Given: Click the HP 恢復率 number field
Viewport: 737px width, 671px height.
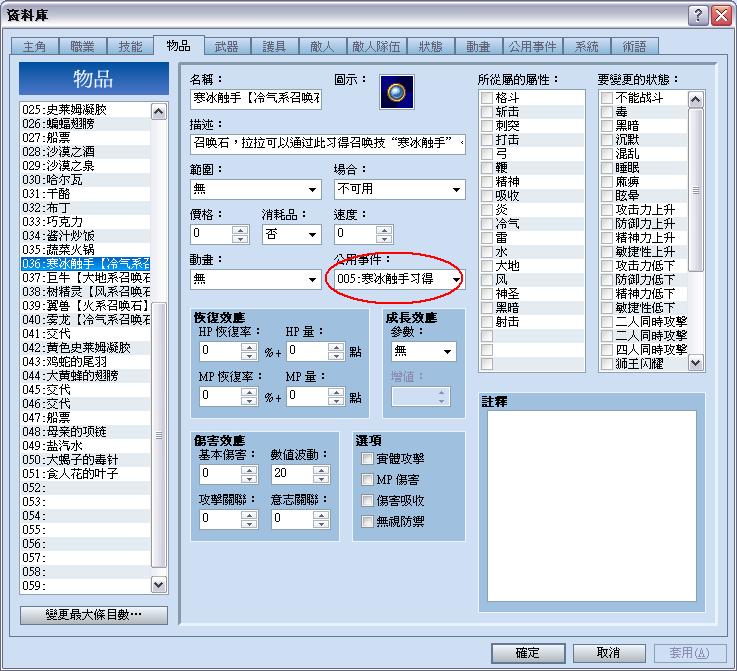Looking at the screenshot, I should [x=220, y=351].
